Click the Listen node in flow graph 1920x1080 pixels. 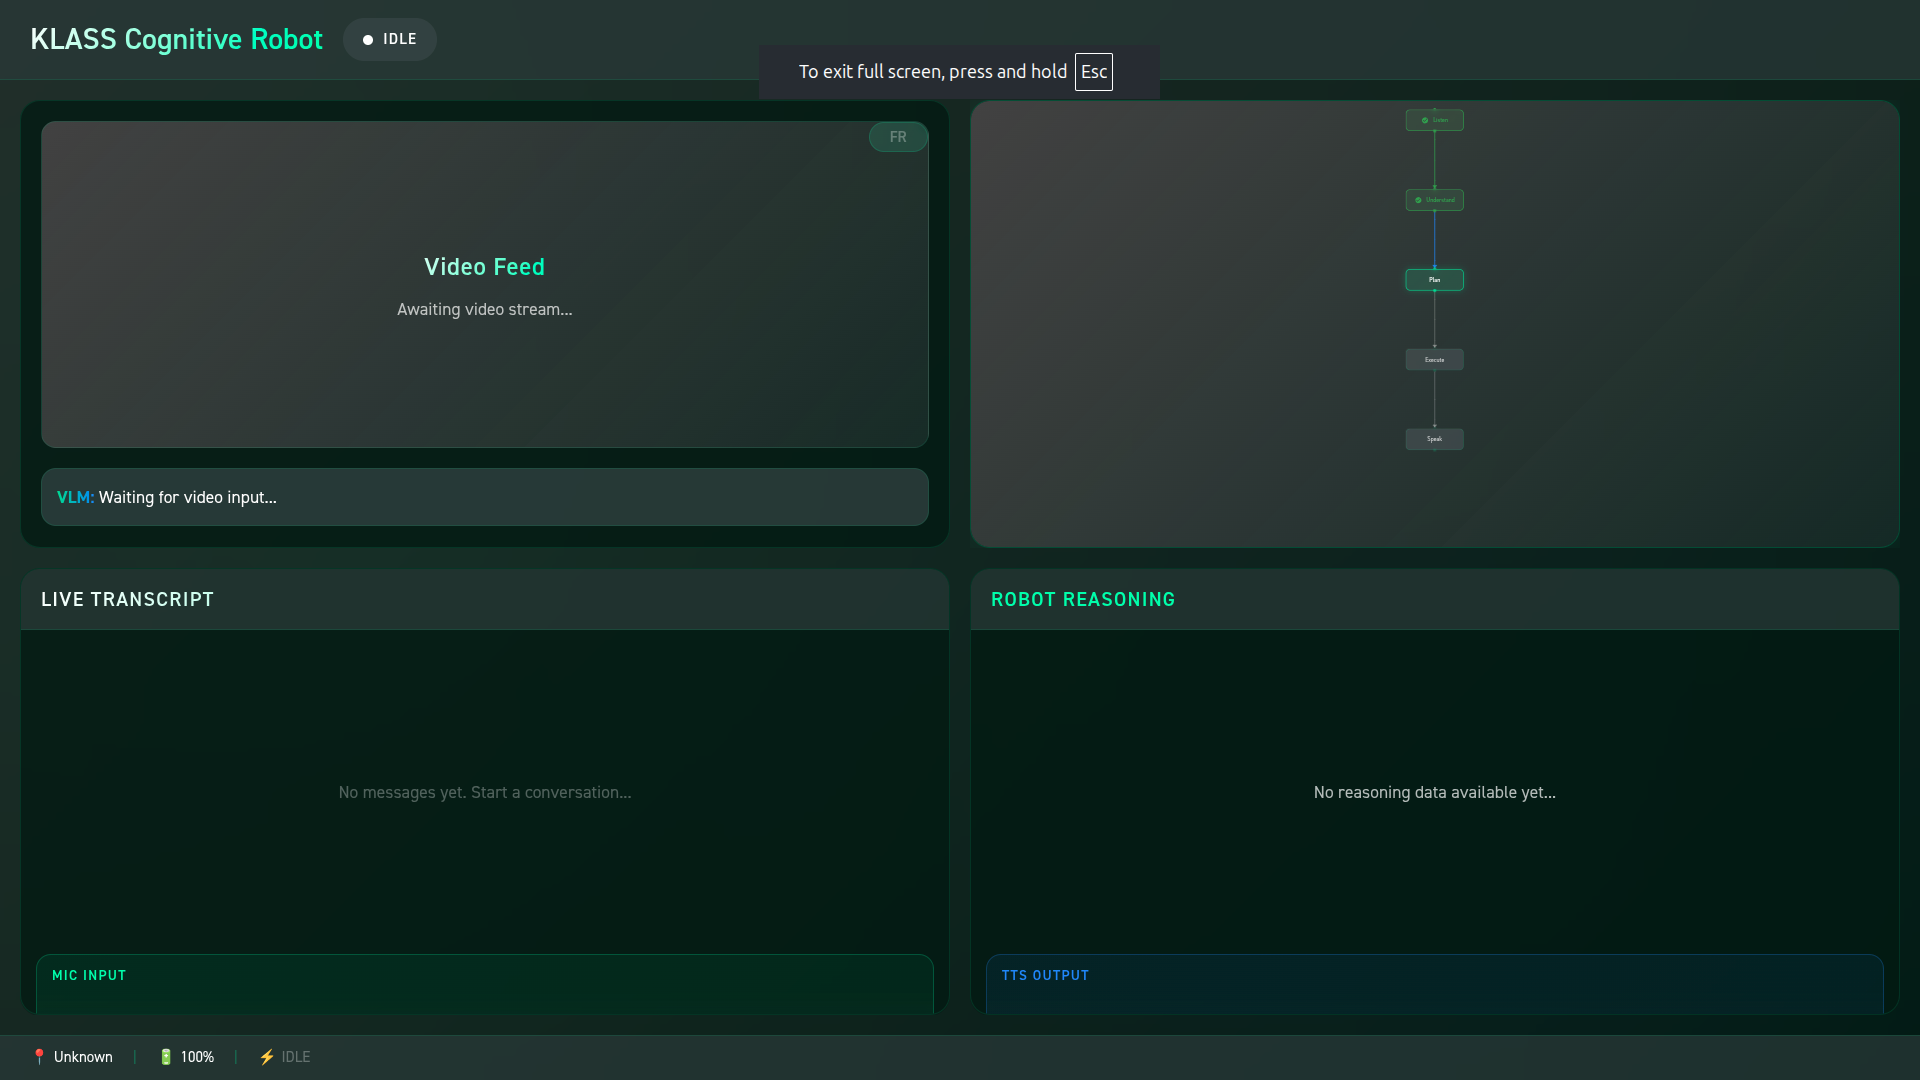pos(1434,120)
